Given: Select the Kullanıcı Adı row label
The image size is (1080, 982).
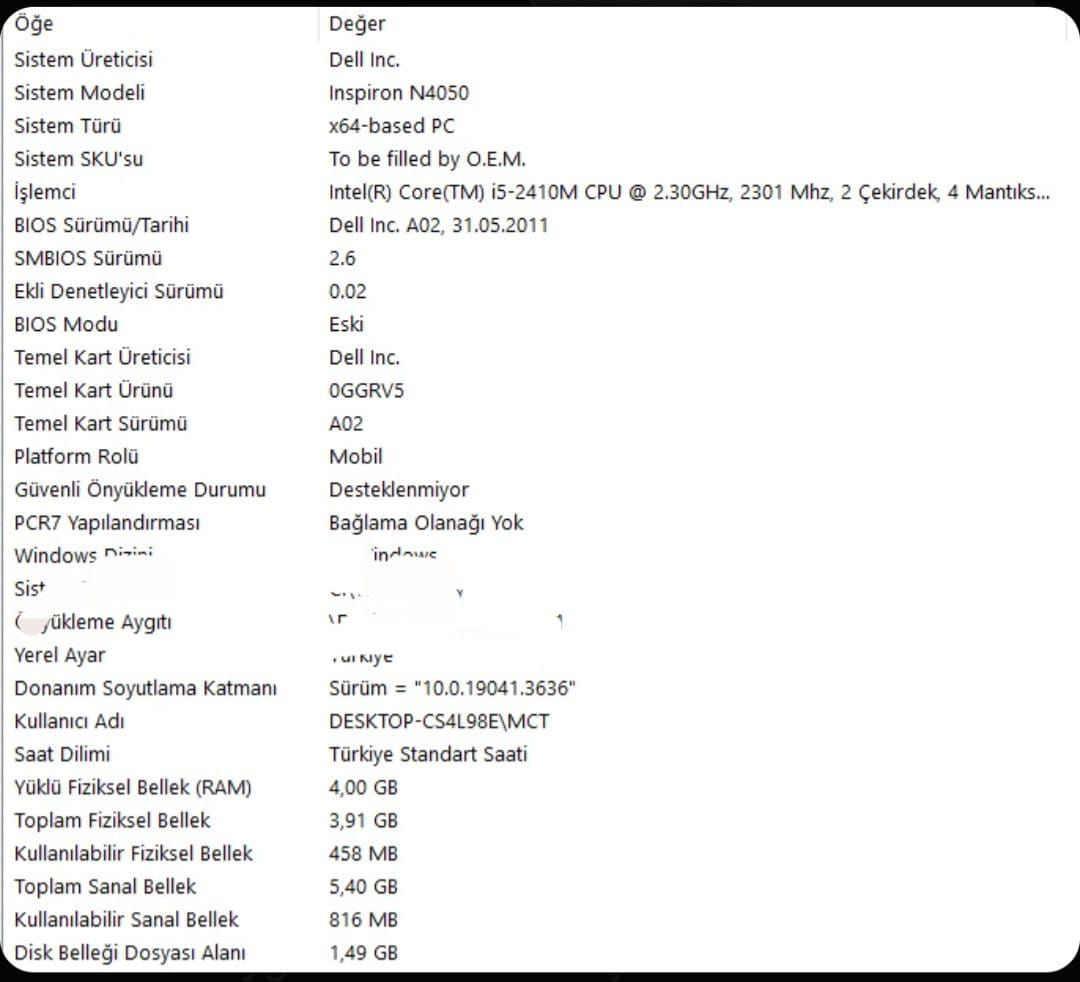Looking at the screenshot, I should 70,721.
